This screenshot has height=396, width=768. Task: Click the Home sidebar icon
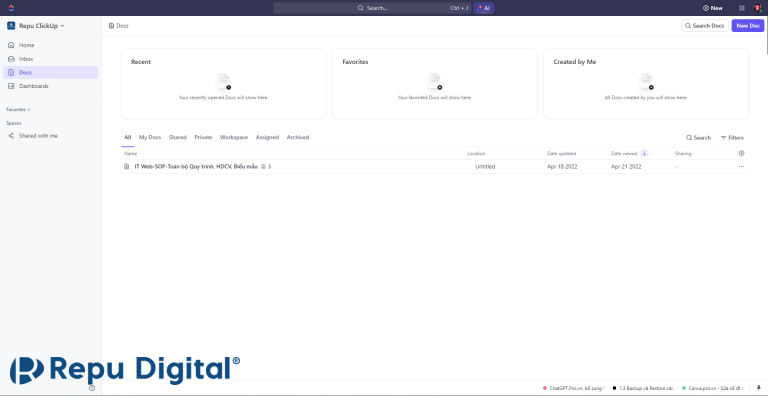(x=11, y=45)
